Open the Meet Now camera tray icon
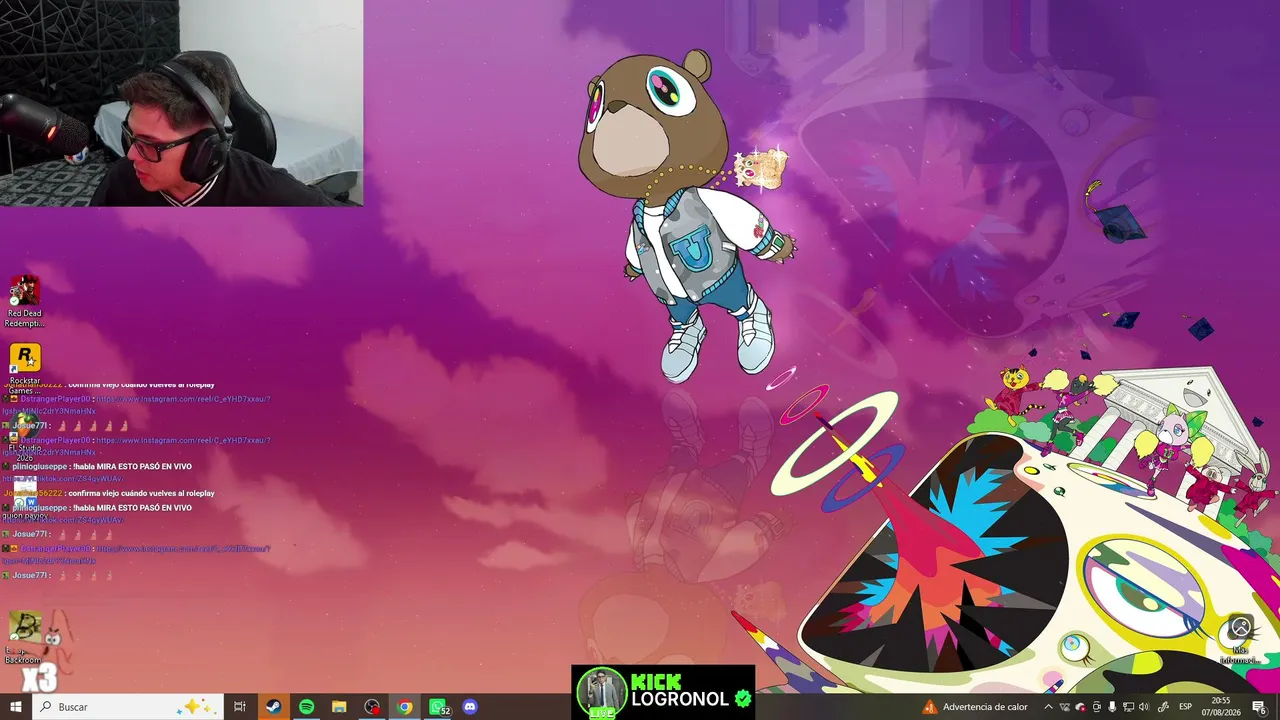 pyautogui.click(x=1096, y=707)
